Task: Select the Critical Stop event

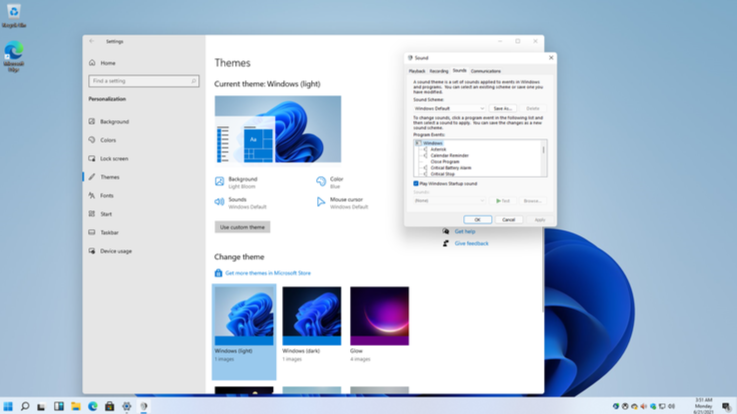Action: (x=442, y=174)
